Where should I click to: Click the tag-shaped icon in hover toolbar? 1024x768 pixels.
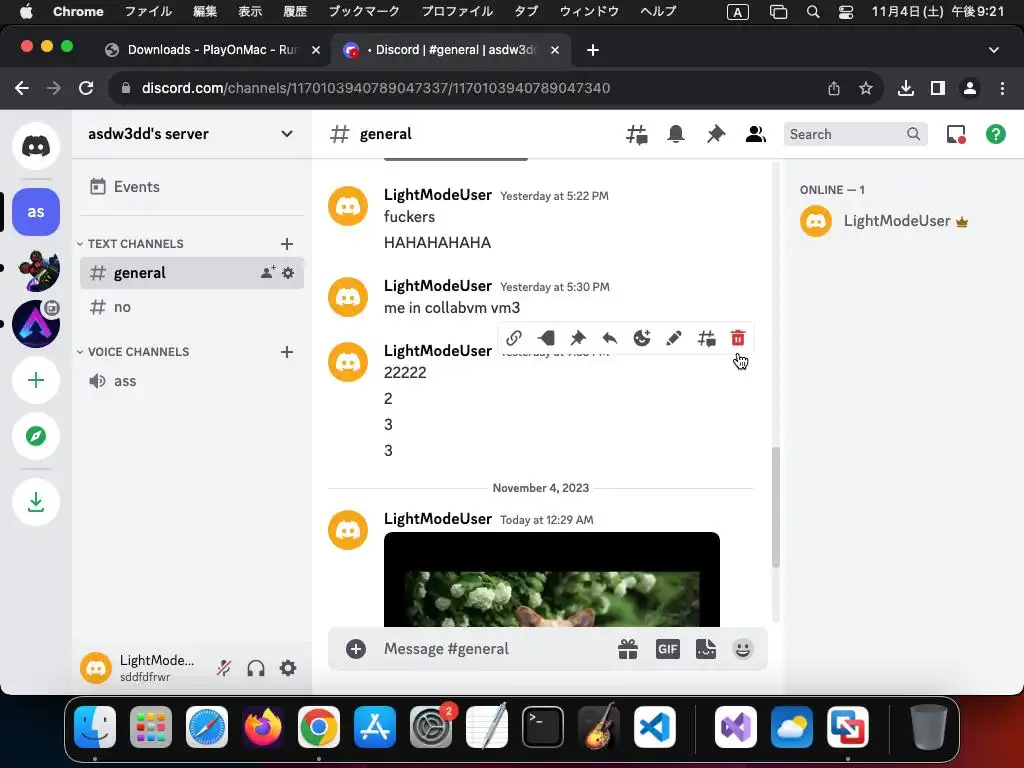[546, 338]
